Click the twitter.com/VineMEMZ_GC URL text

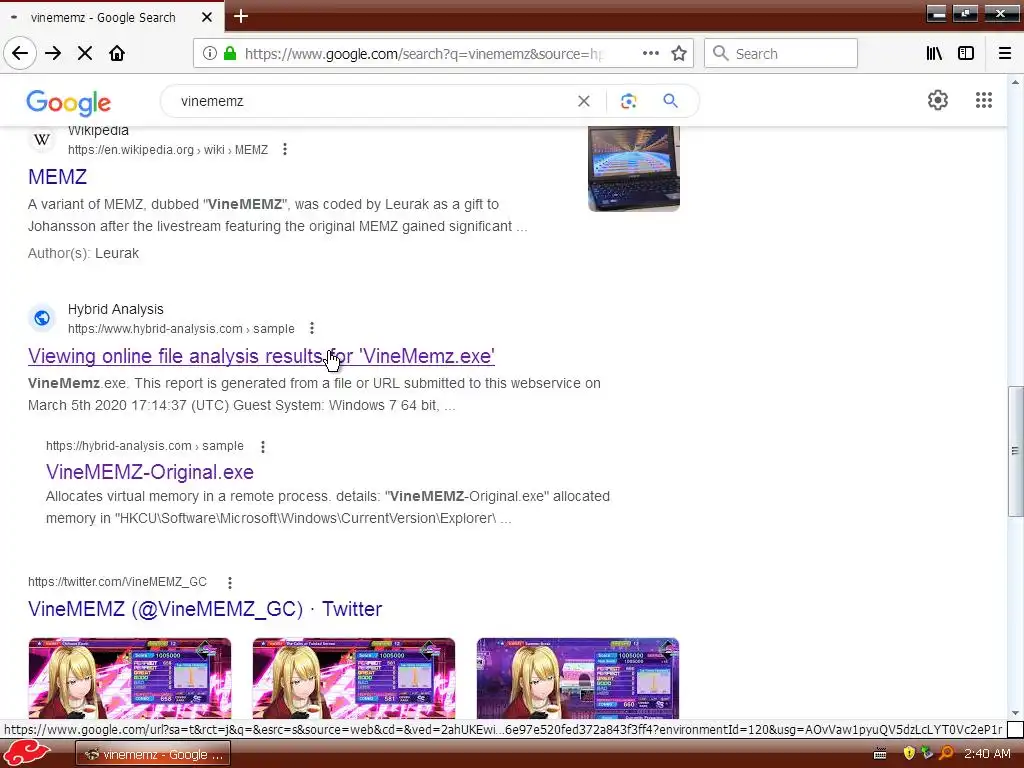click(x=118, y=582)
